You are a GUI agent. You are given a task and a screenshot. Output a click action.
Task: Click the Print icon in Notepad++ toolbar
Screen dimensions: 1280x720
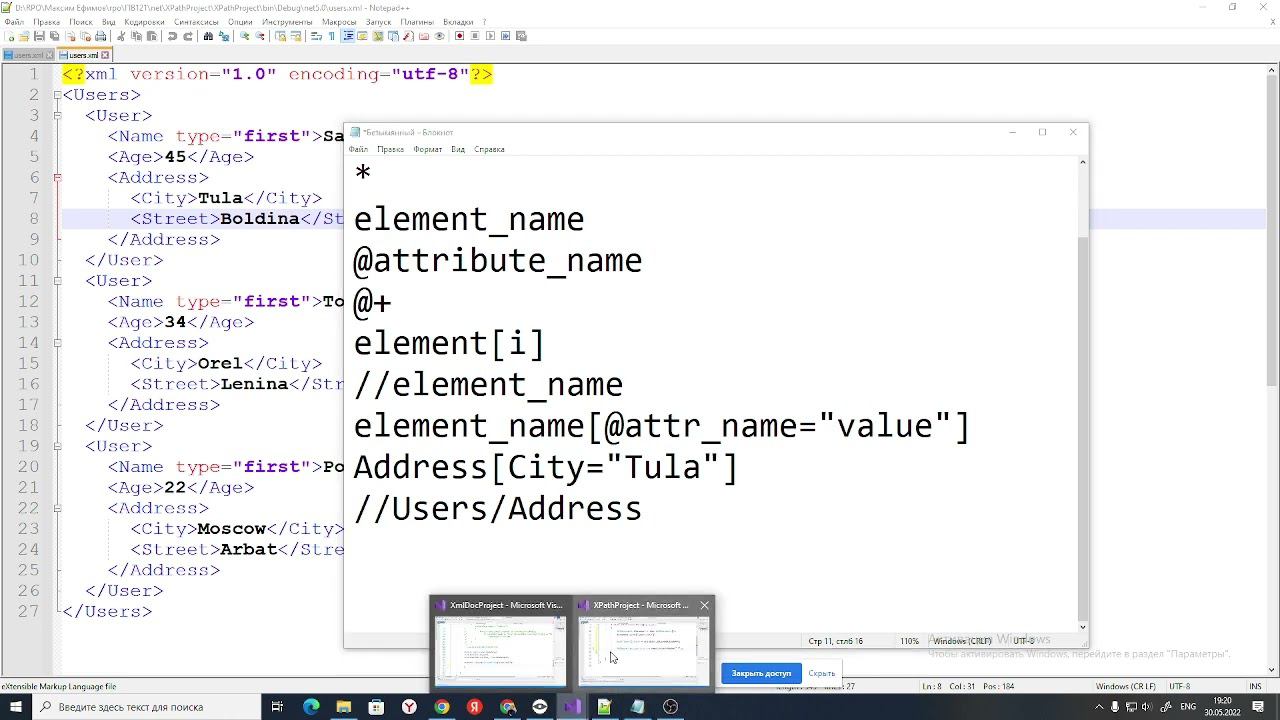pyautogui.click(x=100, y=36)
